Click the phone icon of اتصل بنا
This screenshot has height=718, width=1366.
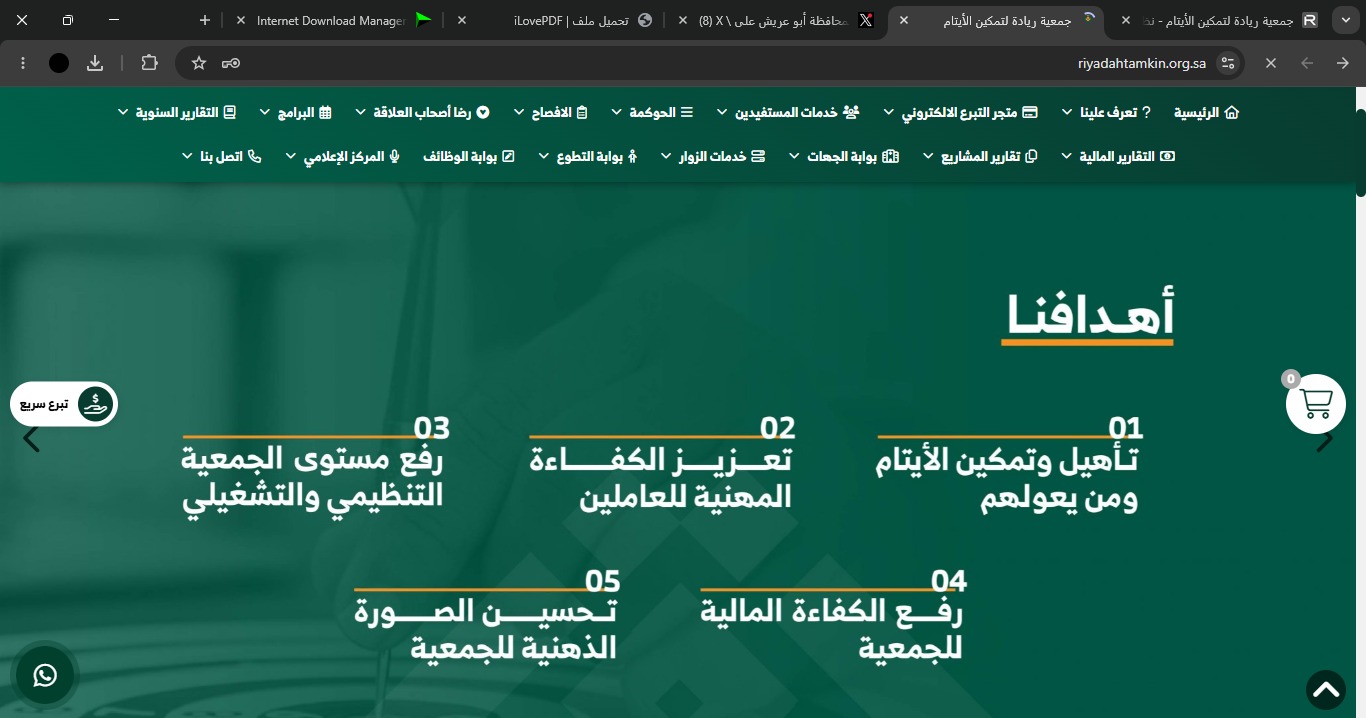coord(254,156)
